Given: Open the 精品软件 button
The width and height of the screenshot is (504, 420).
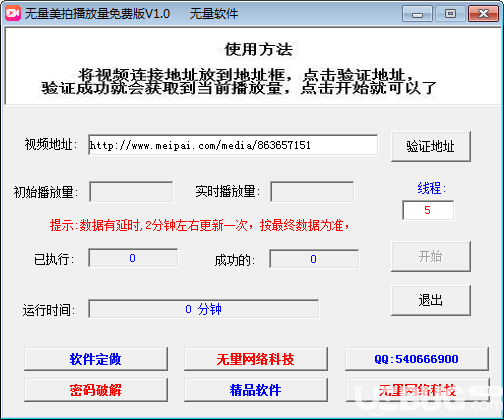Looking at the screenshot, I should [x=256, y=390].
